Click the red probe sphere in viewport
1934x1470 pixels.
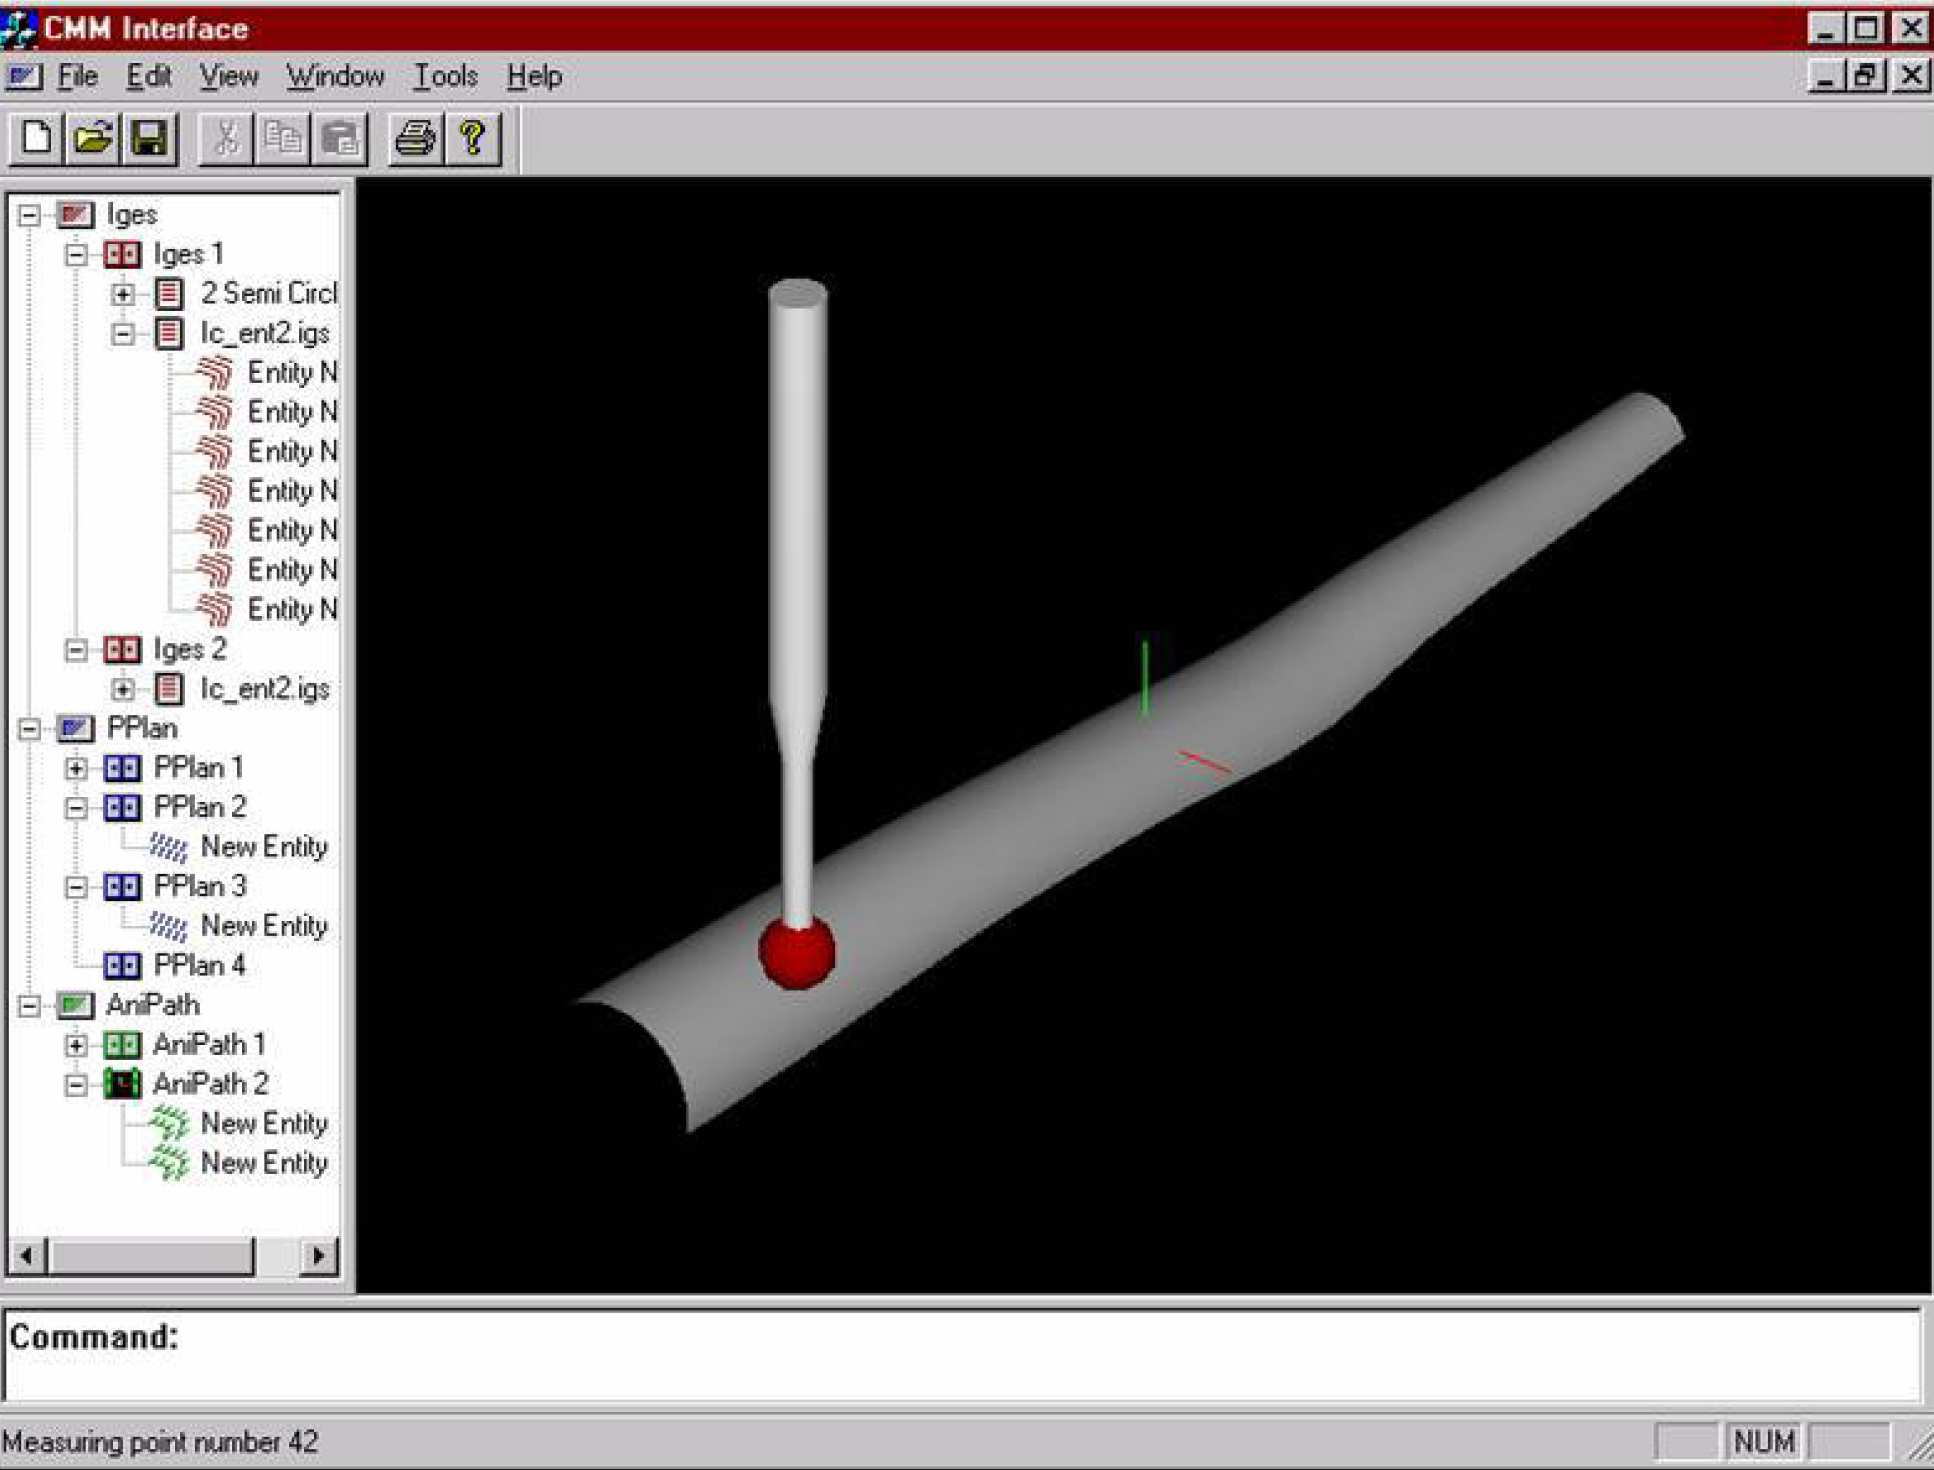tap(796, 953)
